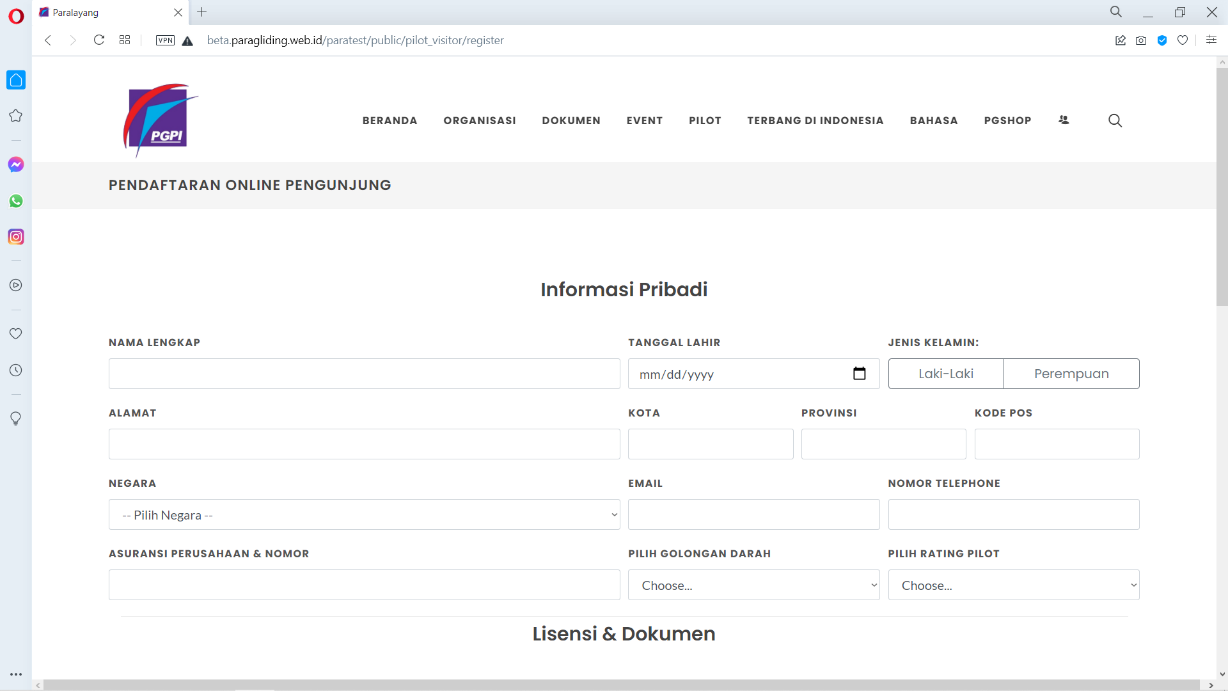Reload the page with refresh icon
This screenshot has height=691, width=1228.
pyautogui.click(x=99, y=40)
